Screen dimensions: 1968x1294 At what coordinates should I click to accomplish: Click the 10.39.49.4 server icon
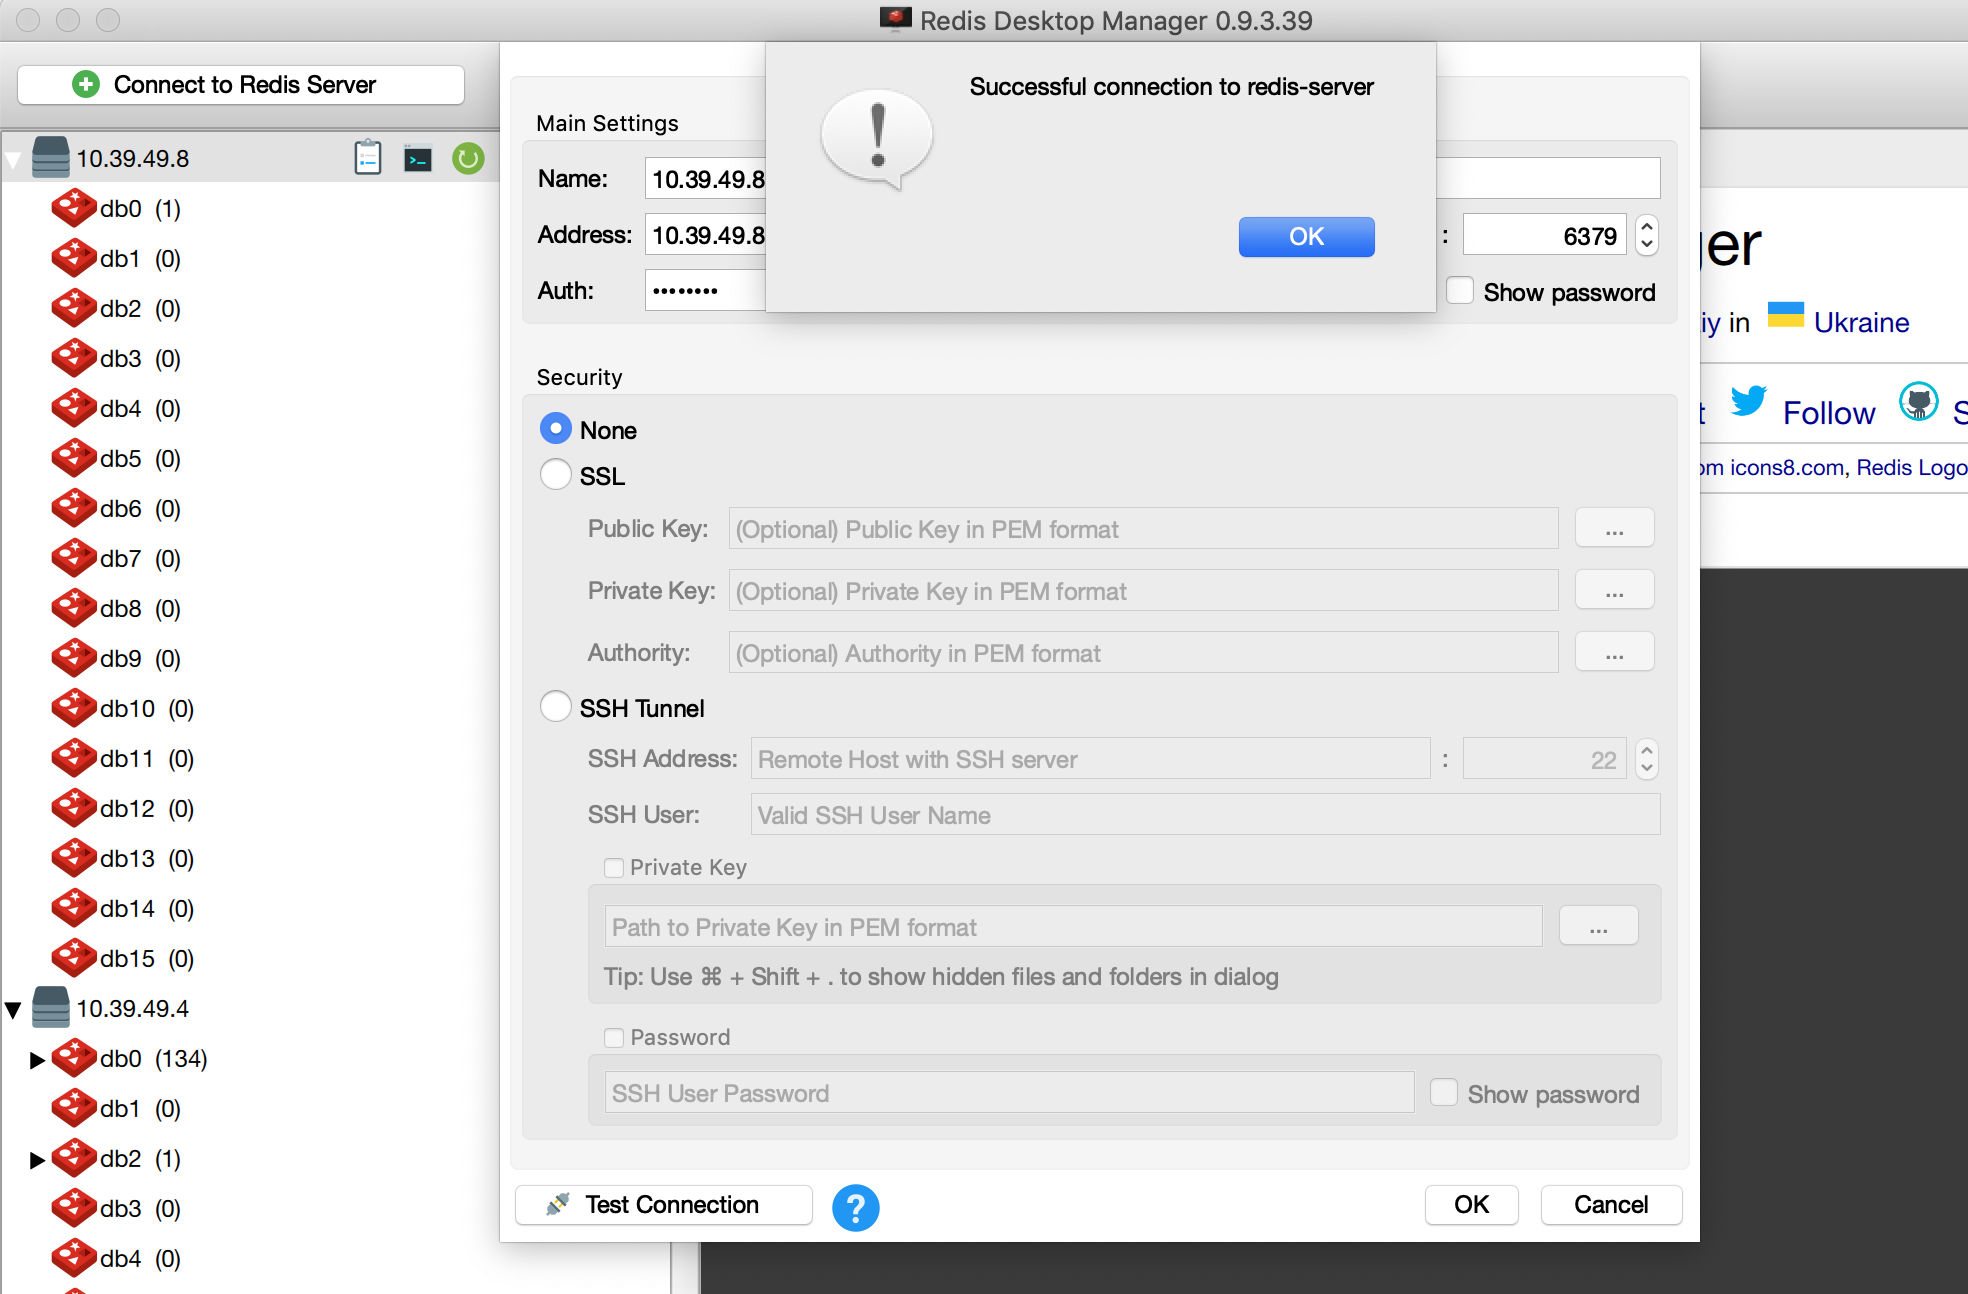pyautogui.click(x=50, y=1007)
